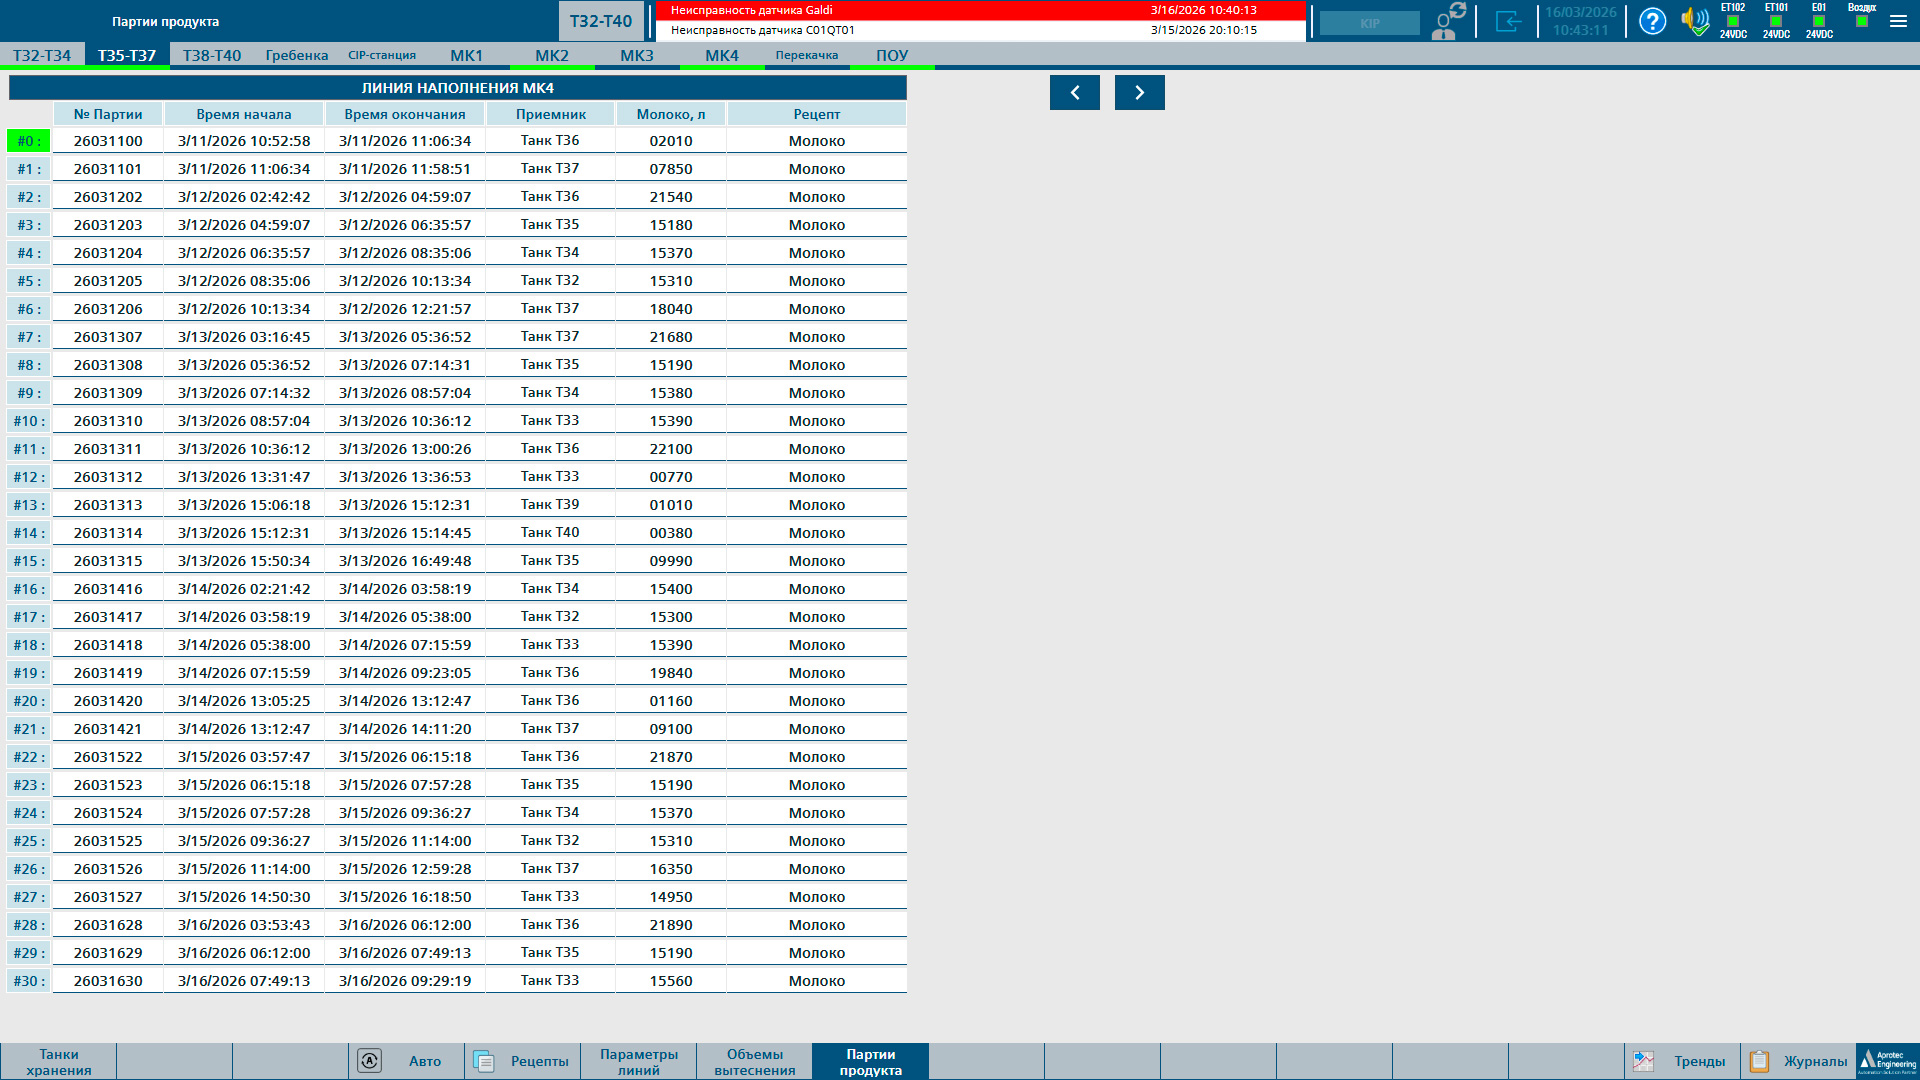Open Тренды from the bottom bar

pyautogui.click(x=1682, y=1061)
